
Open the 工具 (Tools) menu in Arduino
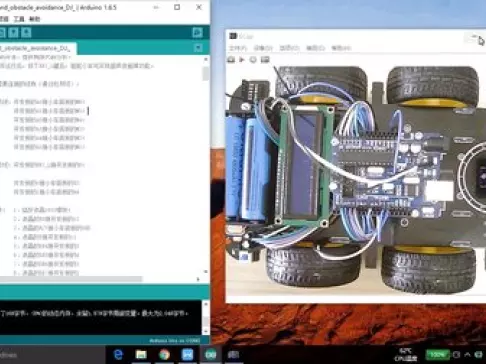pyautogui.click(x=19, y=19)
